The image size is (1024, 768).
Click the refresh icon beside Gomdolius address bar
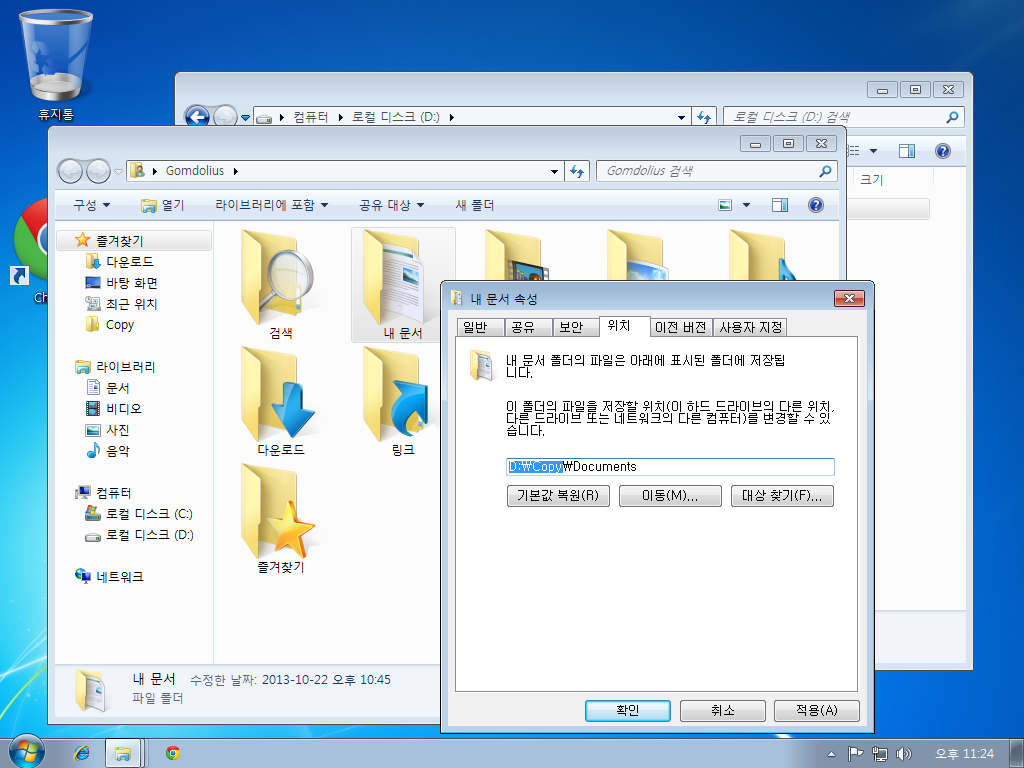point(577,171)
